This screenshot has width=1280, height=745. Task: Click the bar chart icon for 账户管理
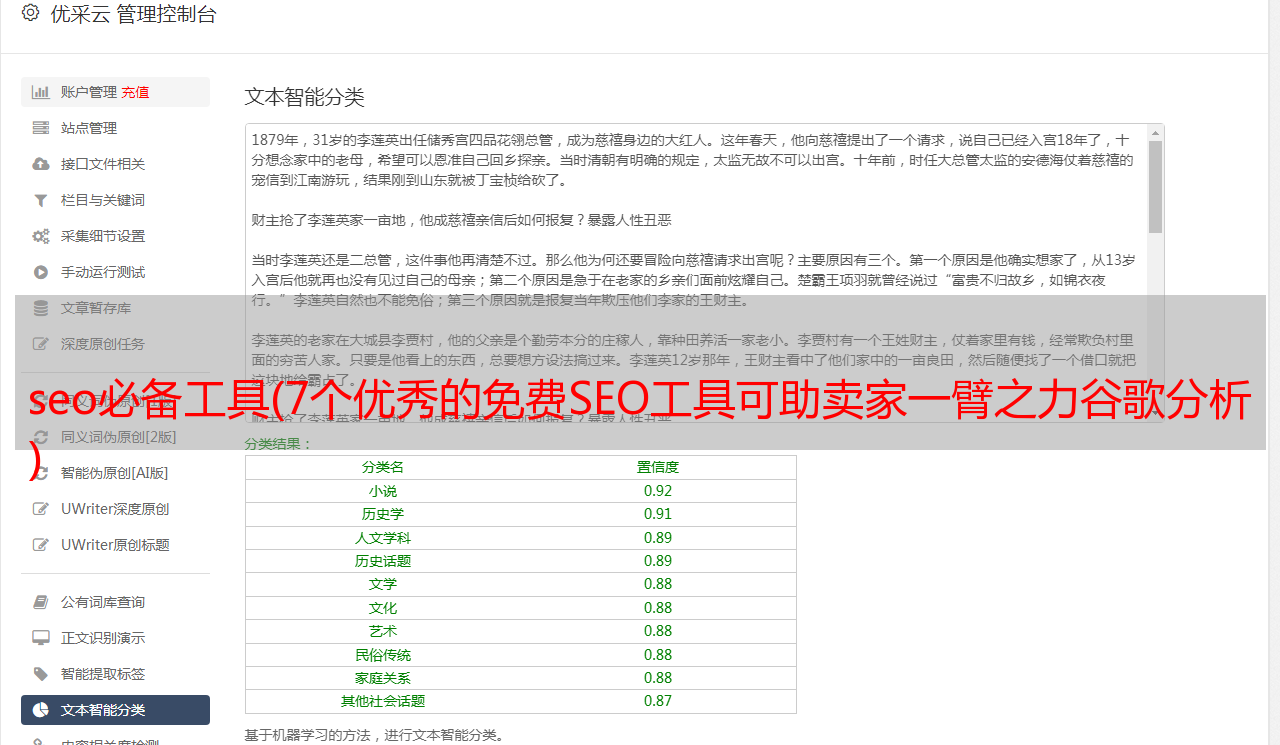(x=41, y=92)
